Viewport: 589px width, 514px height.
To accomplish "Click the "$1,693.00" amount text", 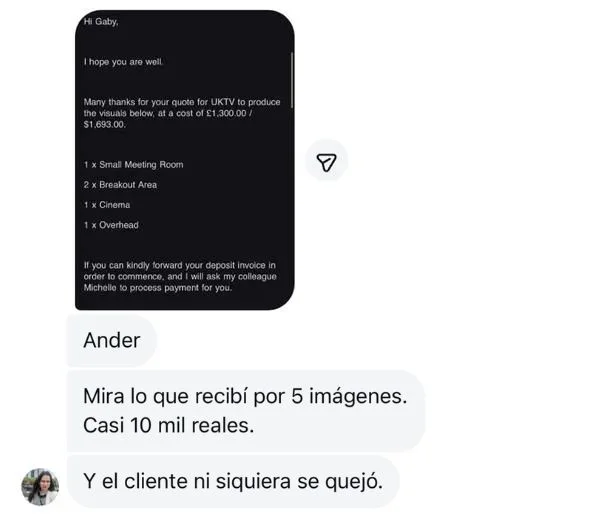I will (104, 125).
